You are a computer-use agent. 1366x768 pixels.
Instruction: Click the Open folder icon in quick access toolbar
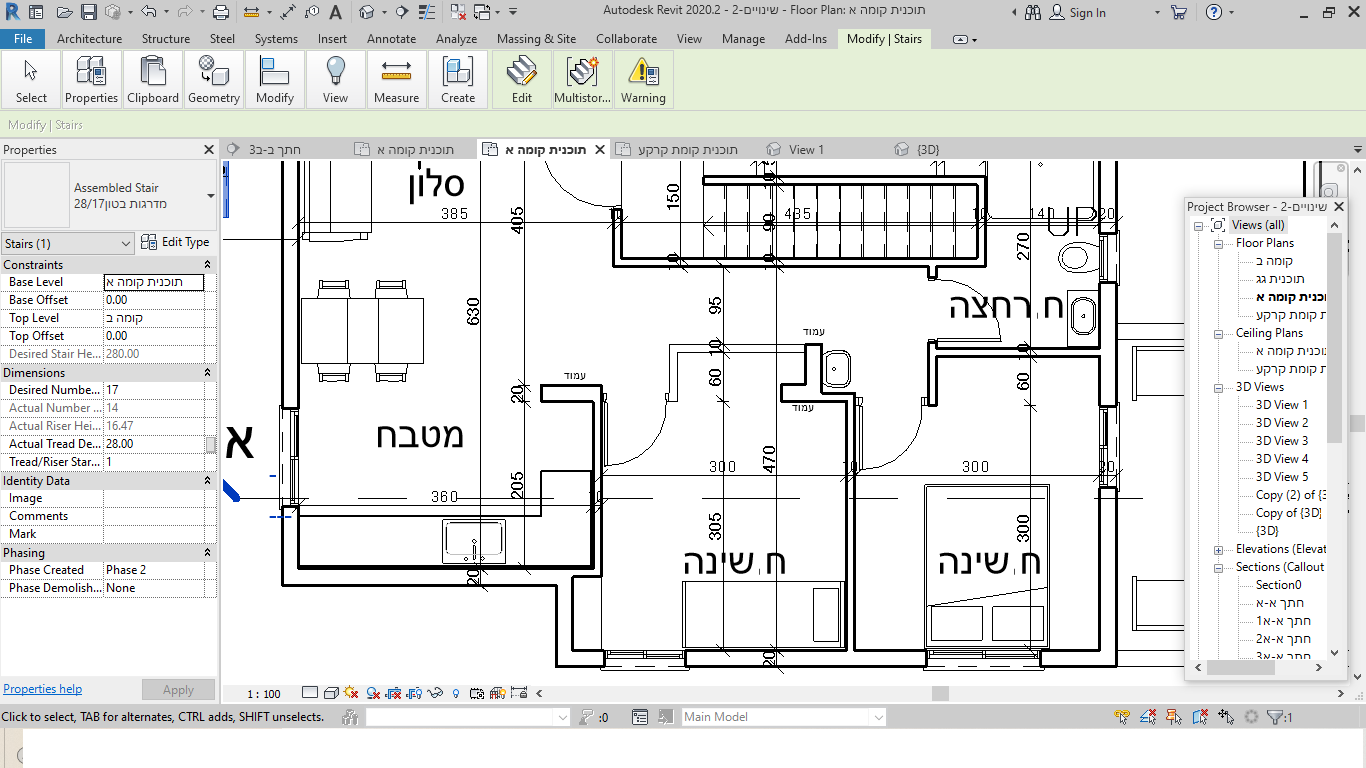coord(64,12)
